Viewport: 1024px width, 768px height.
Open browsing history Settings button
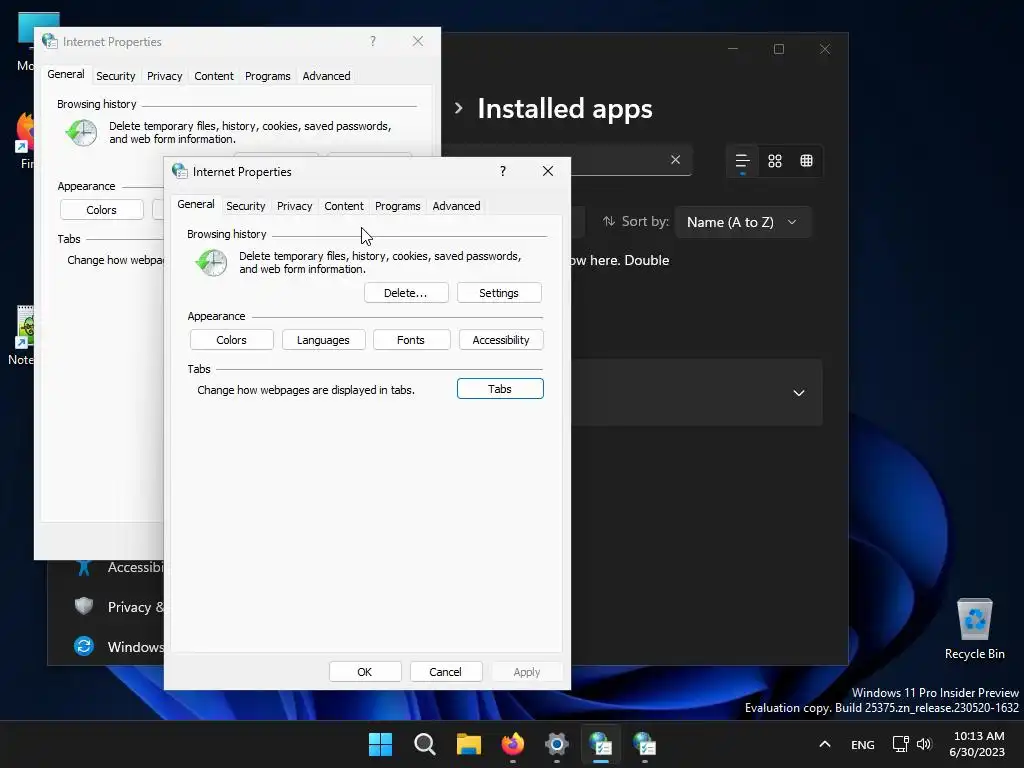(499, 293)
